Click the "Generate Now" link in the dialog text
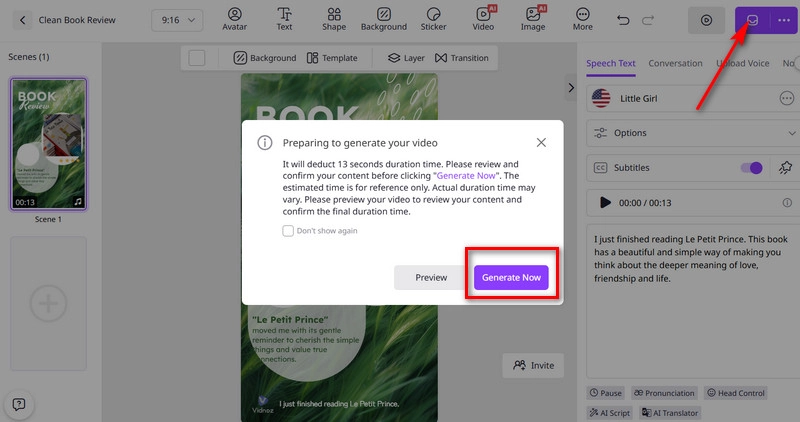 [x=466, y=176]
